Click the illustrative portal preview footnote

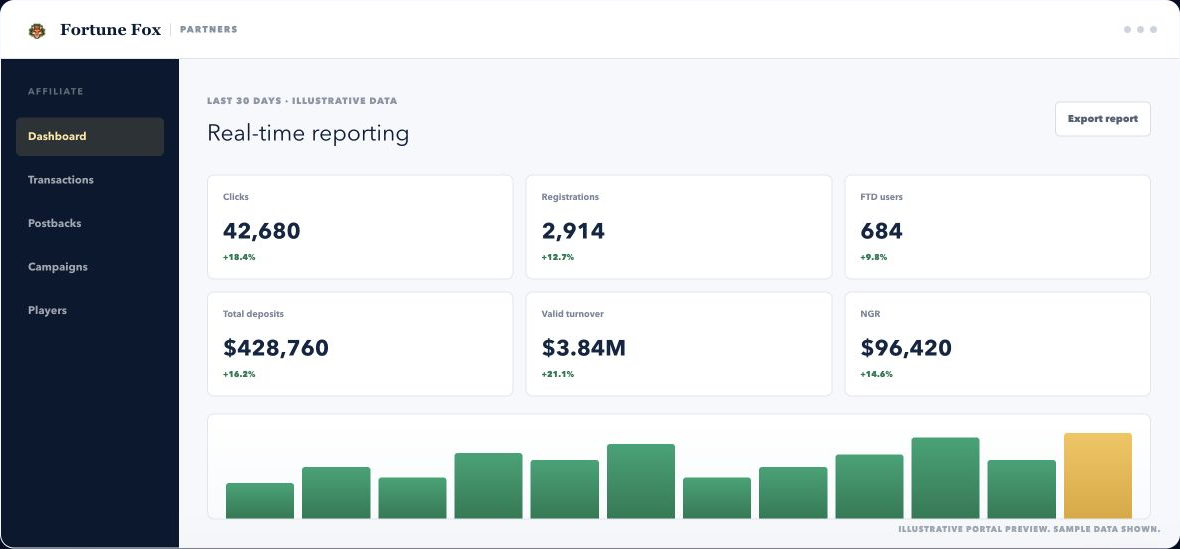[x=1029, y=529]
